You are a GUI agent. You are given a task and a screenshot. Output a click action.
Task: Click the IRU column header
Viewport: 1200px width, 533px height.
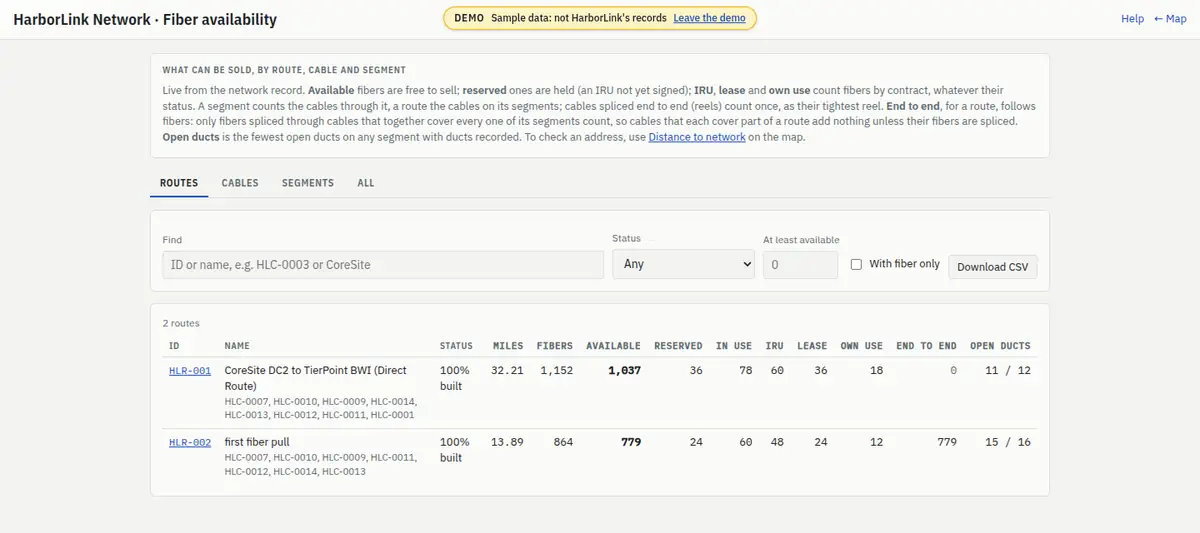[774, 346]
